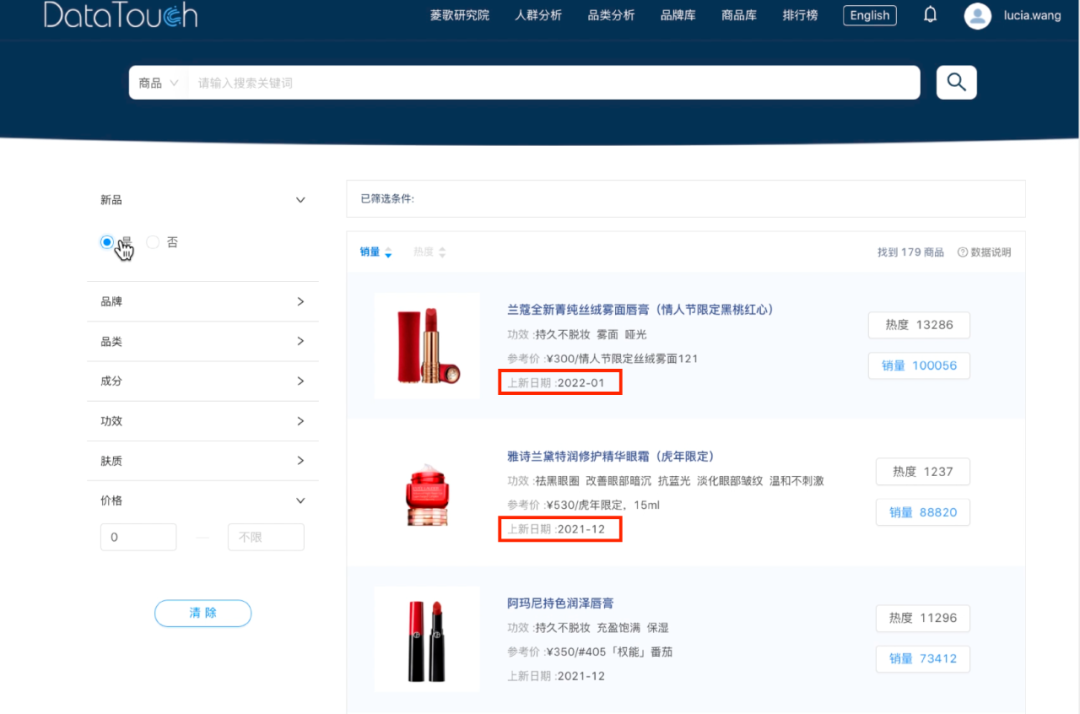The image size is (1080, 714).
Task: Sort by 销量 using the arrow icon
Action: (388, 253)
